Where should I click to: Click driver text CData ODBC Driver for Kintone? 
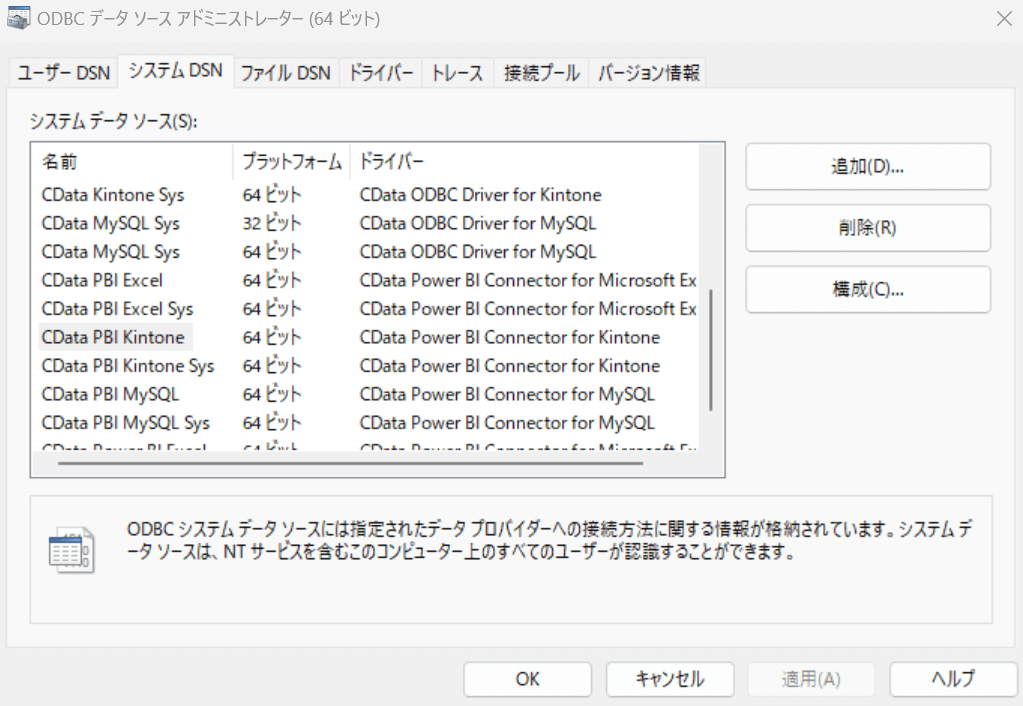point(480,195)
